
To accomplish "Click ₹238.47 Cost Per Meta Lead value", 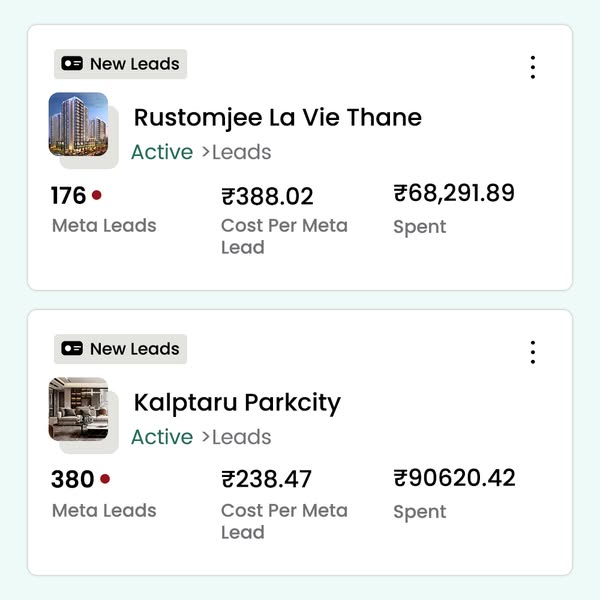I will (268, 480).
